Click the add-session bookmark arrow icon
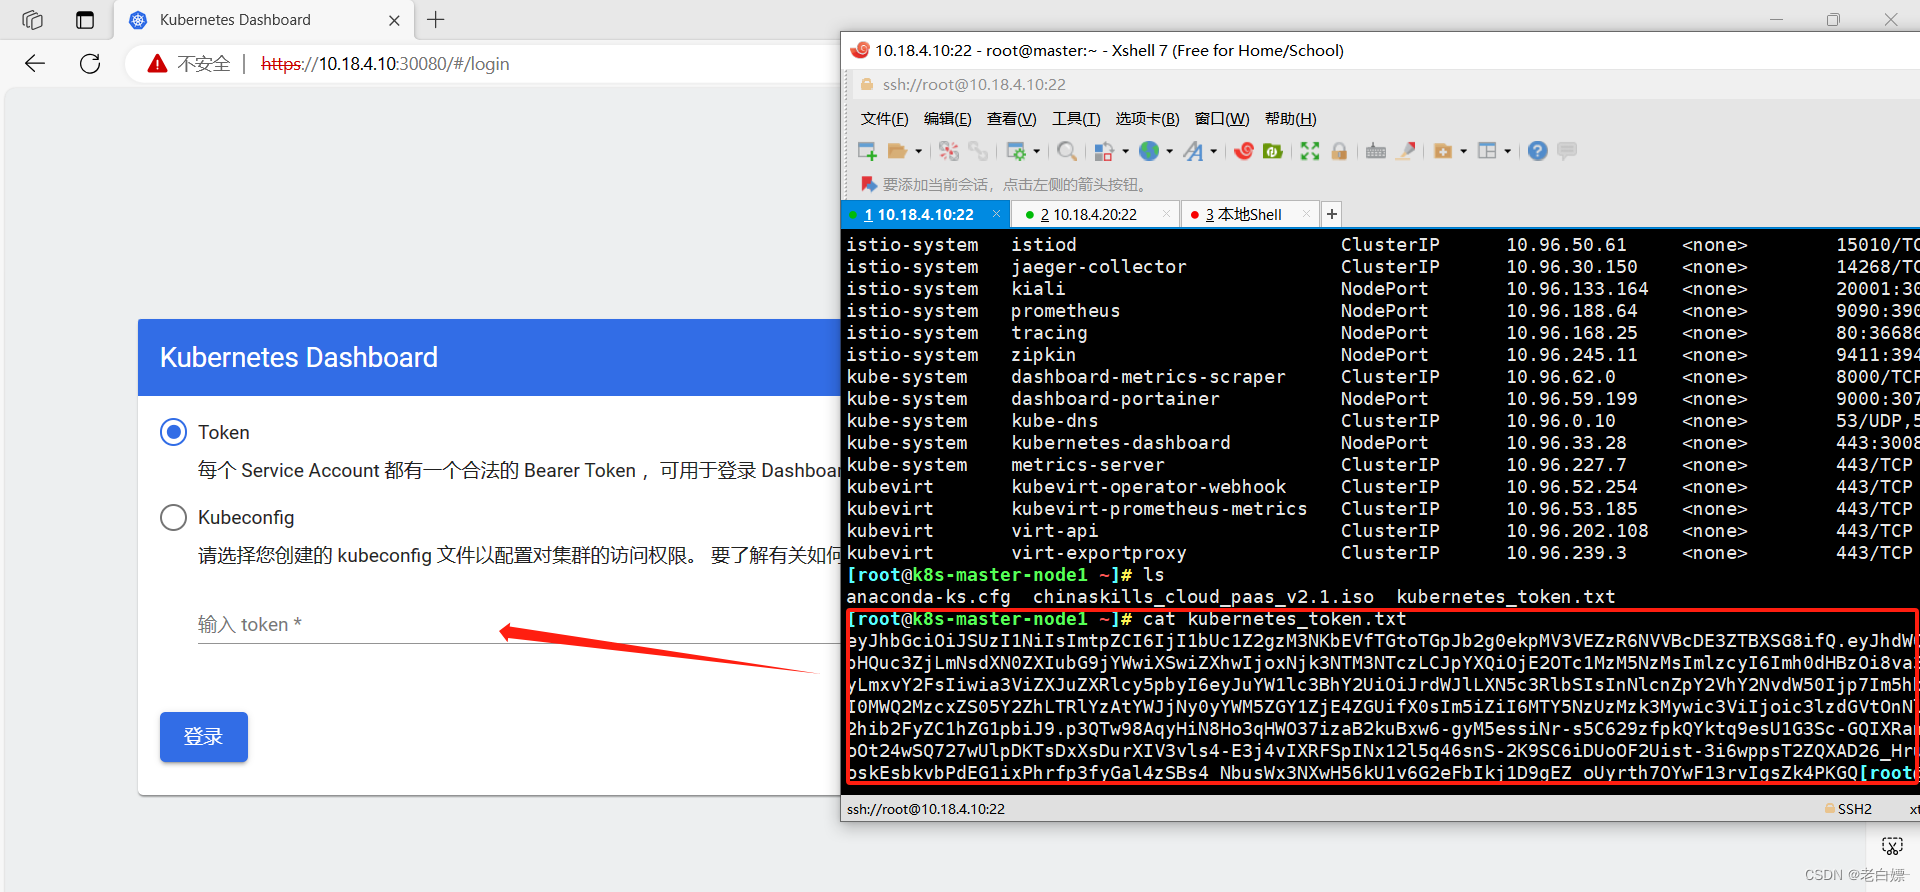Screen dimensions: 1920x892 868,185
